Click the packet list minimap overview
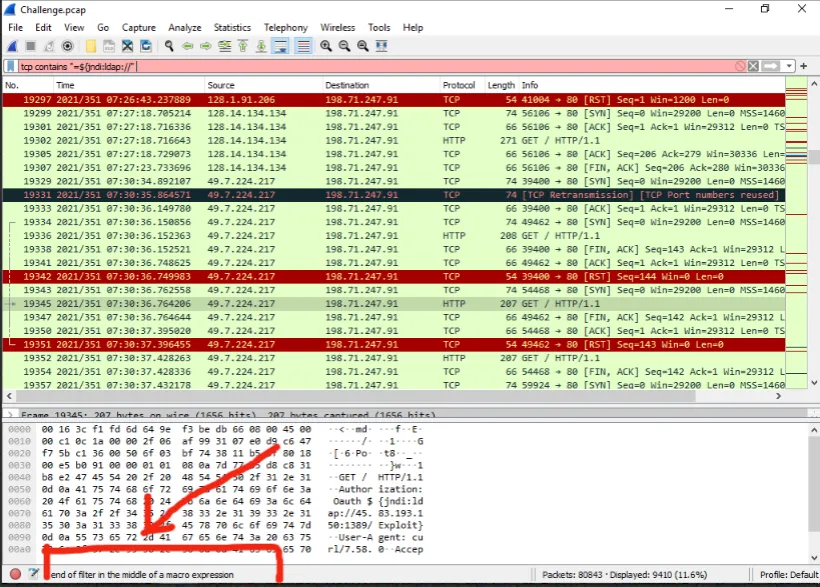The height and width of the screenshot is (587, 820). (x=796, y=233)
